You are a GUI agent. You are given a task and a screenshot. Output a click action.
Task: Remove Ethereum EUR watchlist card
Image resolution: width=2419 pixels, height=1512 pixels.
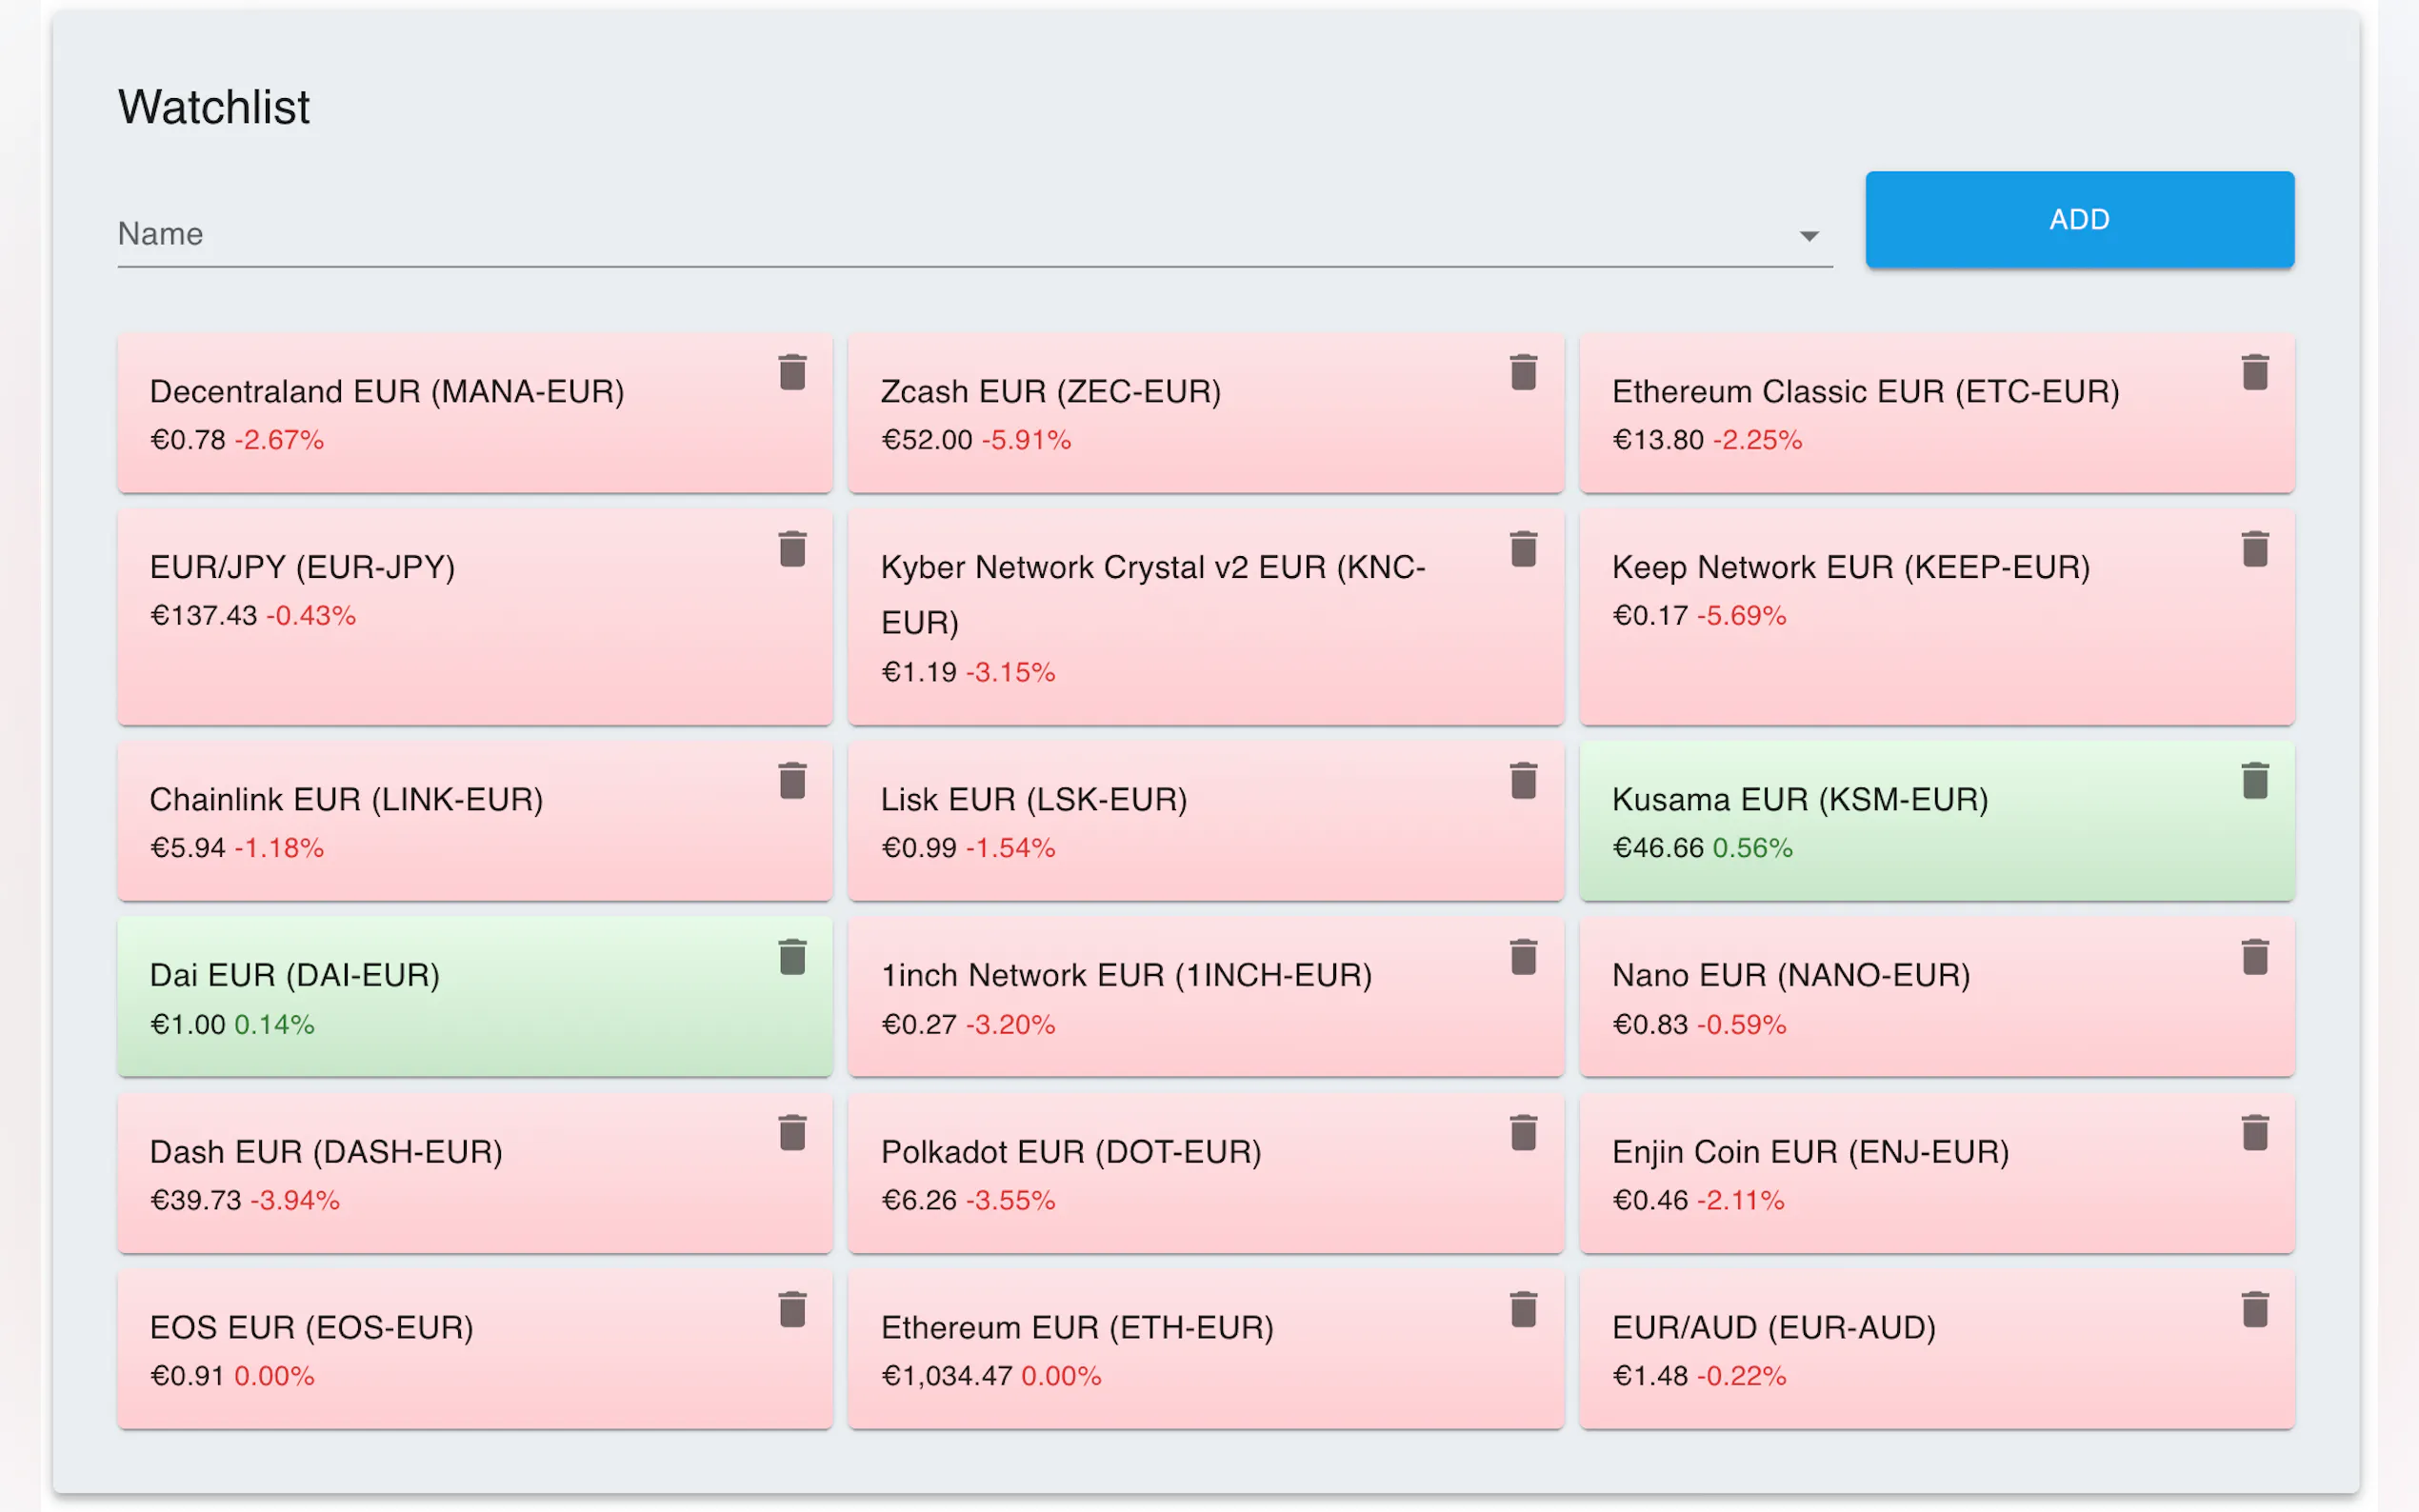(1523, 1309)
